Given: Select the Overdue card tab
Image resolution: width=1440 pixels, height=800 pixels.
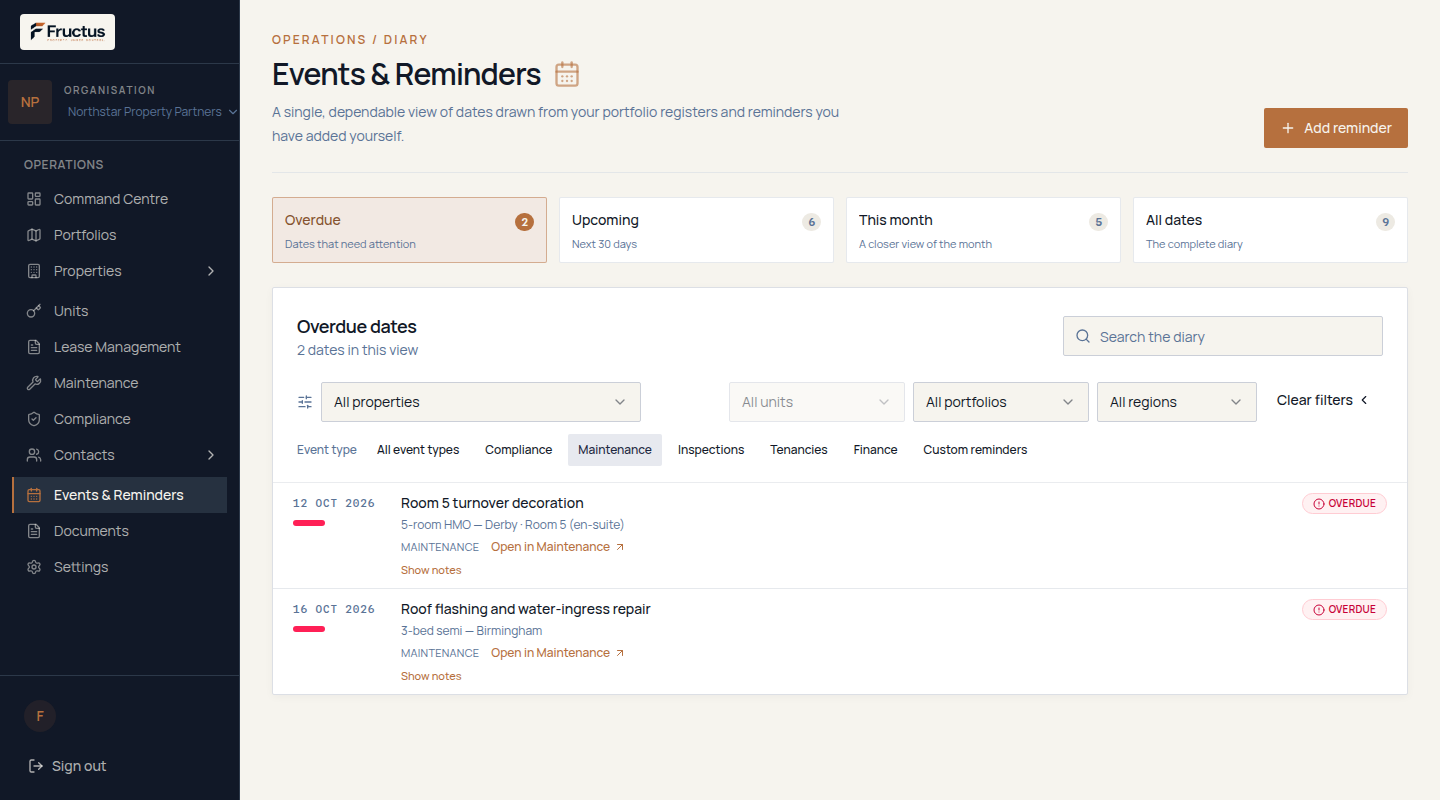Looking at the screenshot, I should point(409,230).
